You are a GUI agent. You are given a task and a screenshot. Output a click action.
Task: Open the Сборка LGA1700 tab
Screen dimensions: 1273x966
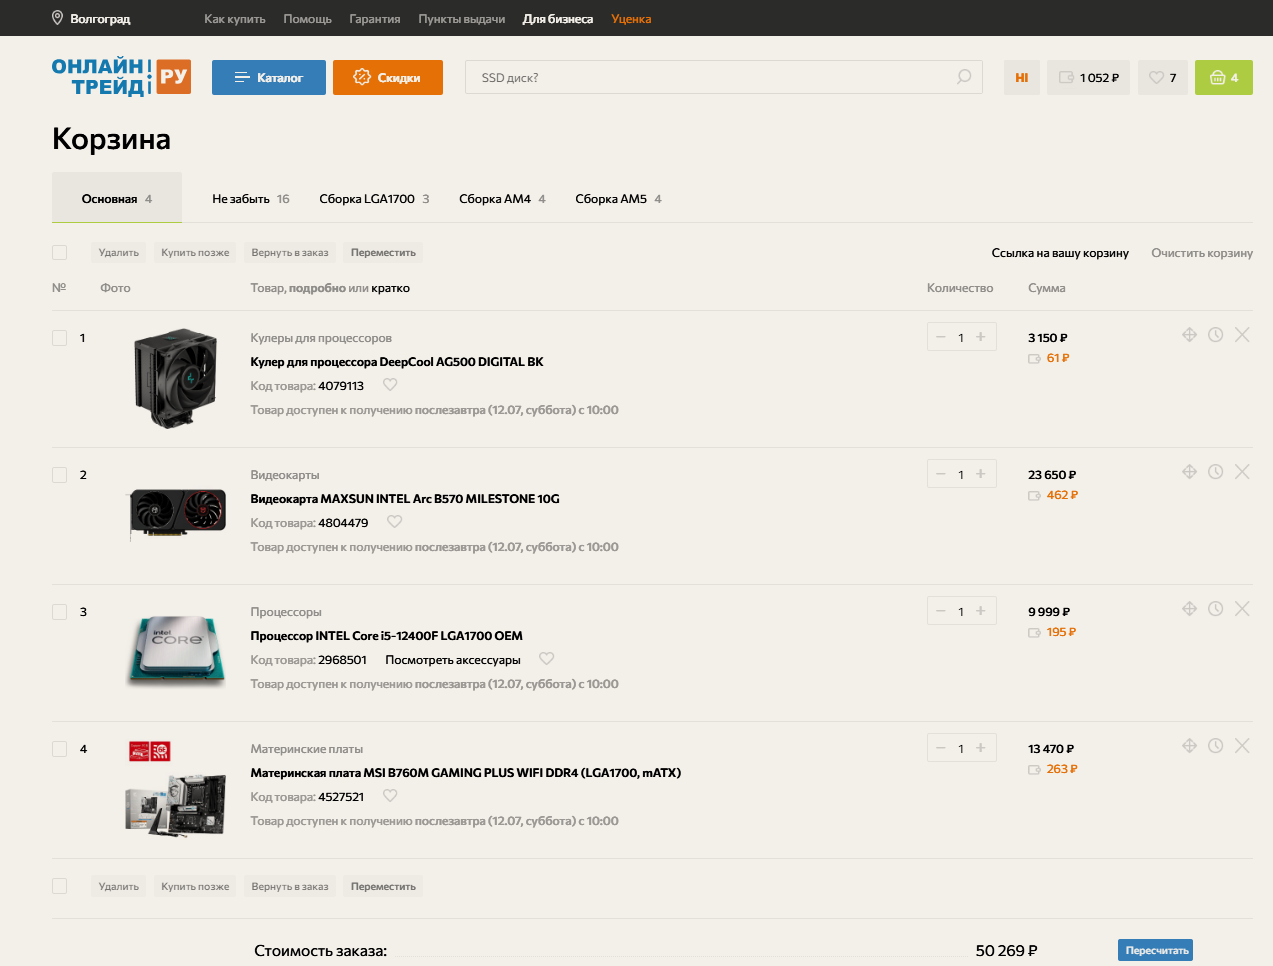(374, 199)
